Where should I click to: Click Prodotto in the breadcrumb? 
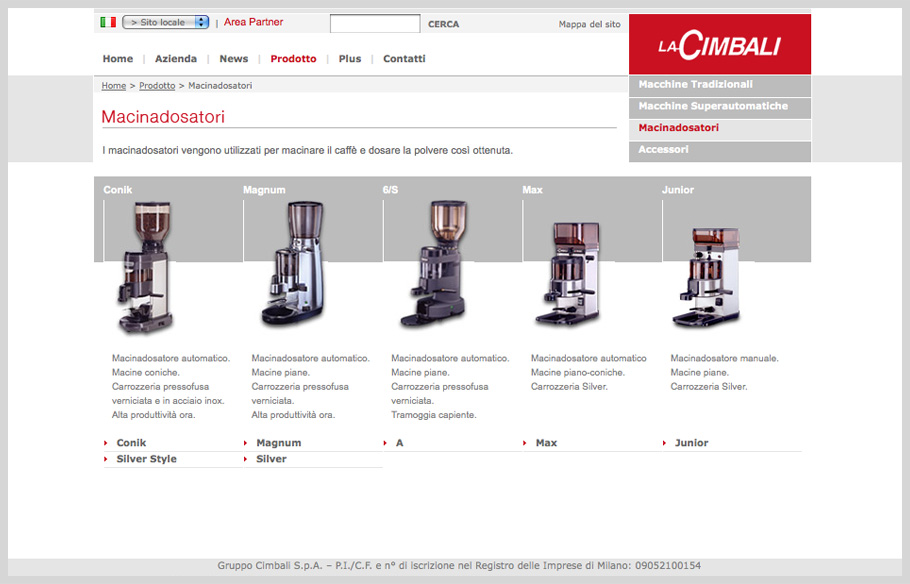(x=157, y=86)
